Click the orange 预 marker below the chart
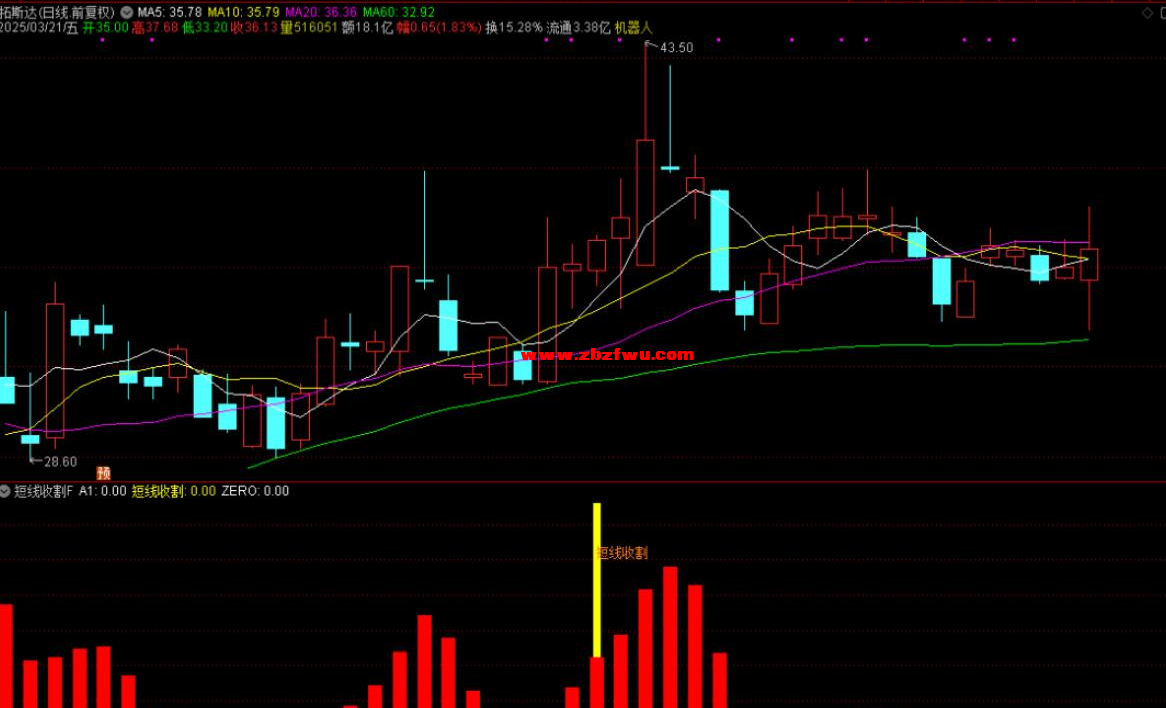 click(x=103, y=473)
